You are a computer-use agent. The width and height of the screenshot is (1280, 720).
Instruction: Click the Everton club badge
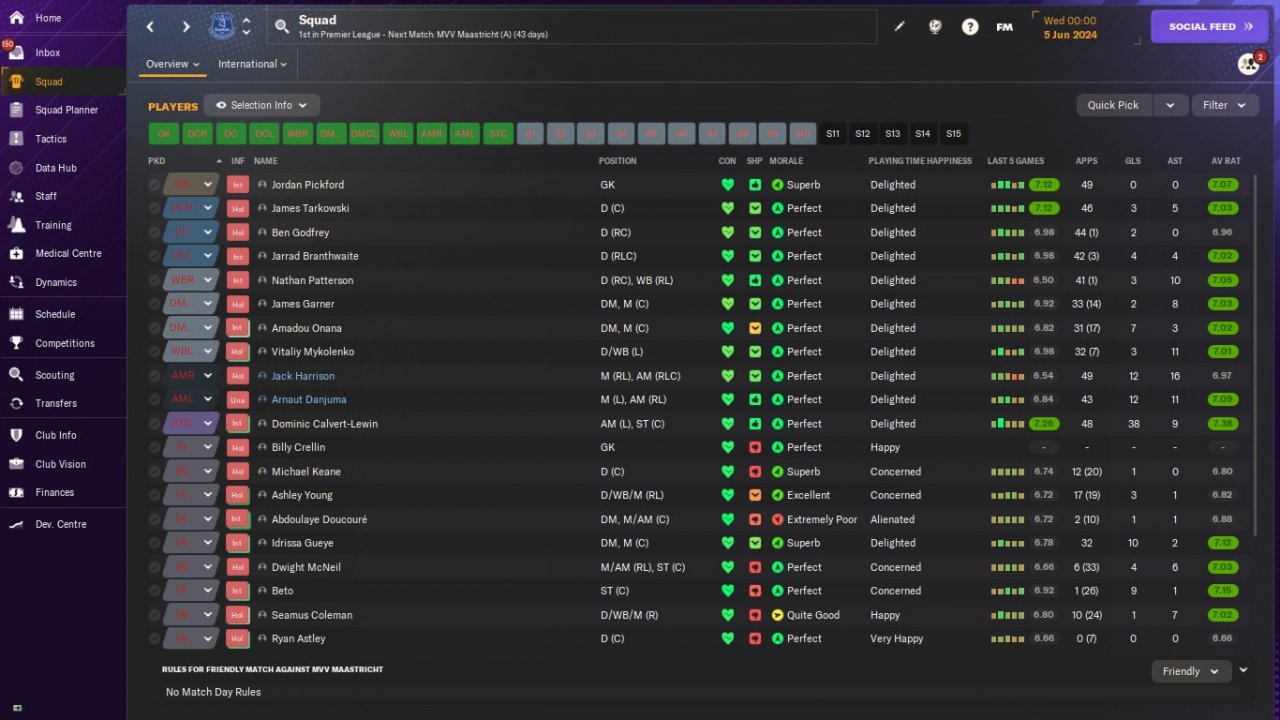pyautogui.click(x=222, y=26)
